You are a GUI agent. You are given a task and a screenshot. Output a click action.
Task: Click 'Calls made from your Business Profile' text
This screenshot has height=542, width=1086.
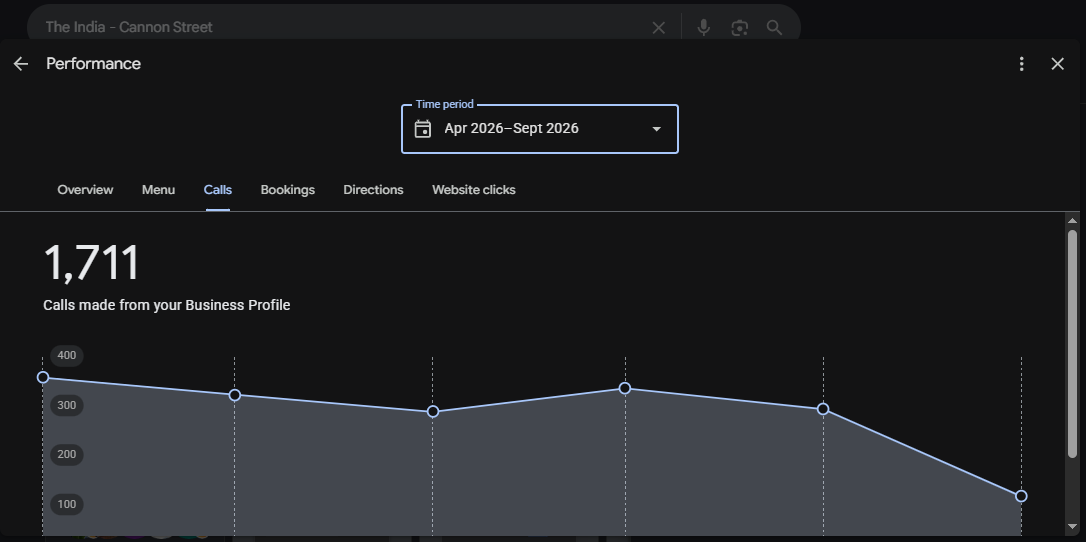click(x=166, y=305)
